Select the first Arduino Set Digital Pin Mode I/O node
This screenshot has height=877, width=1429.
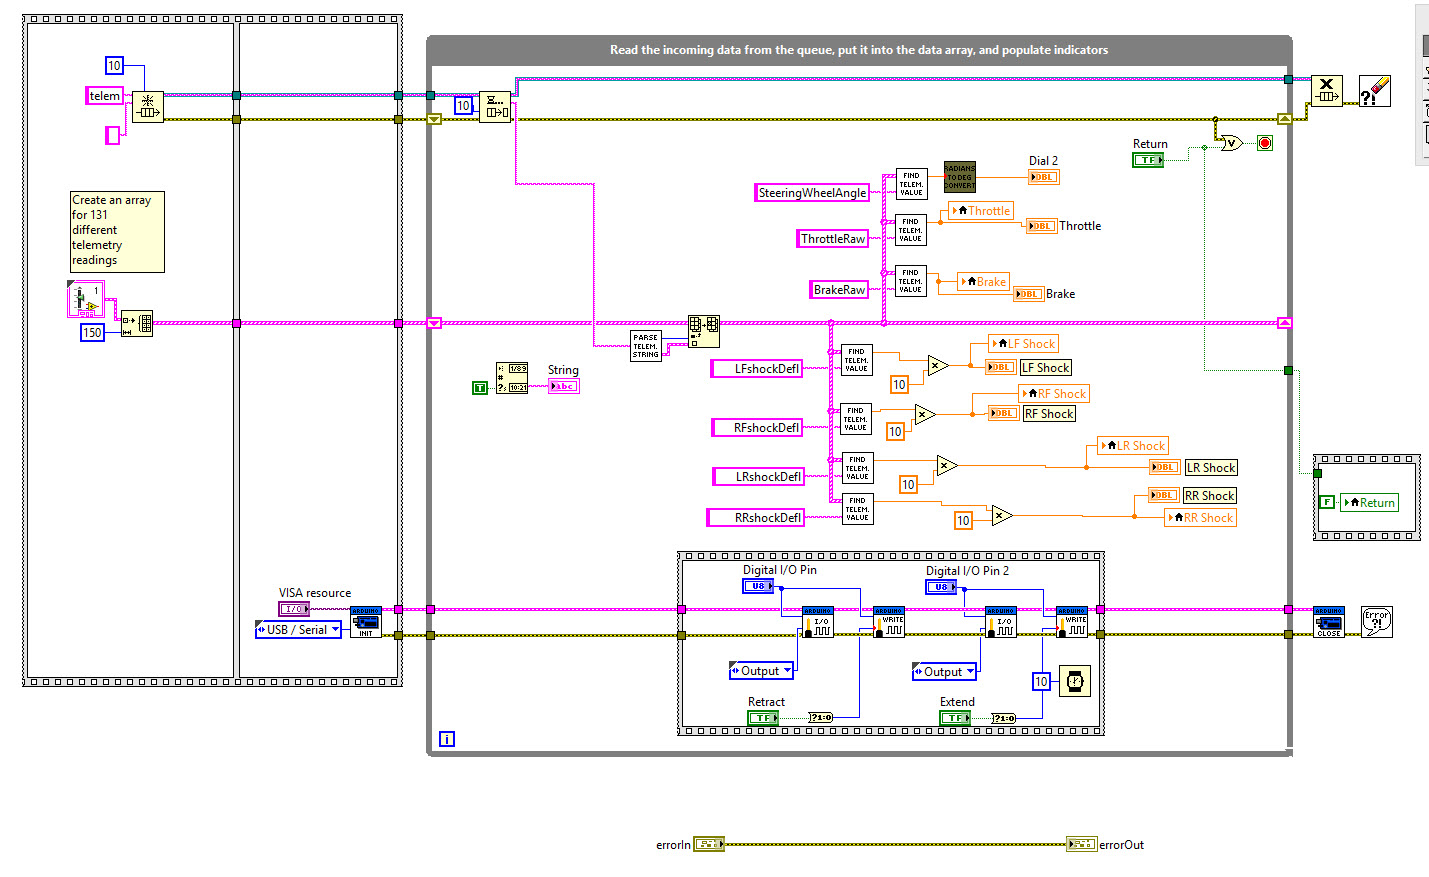coord(818,622)
